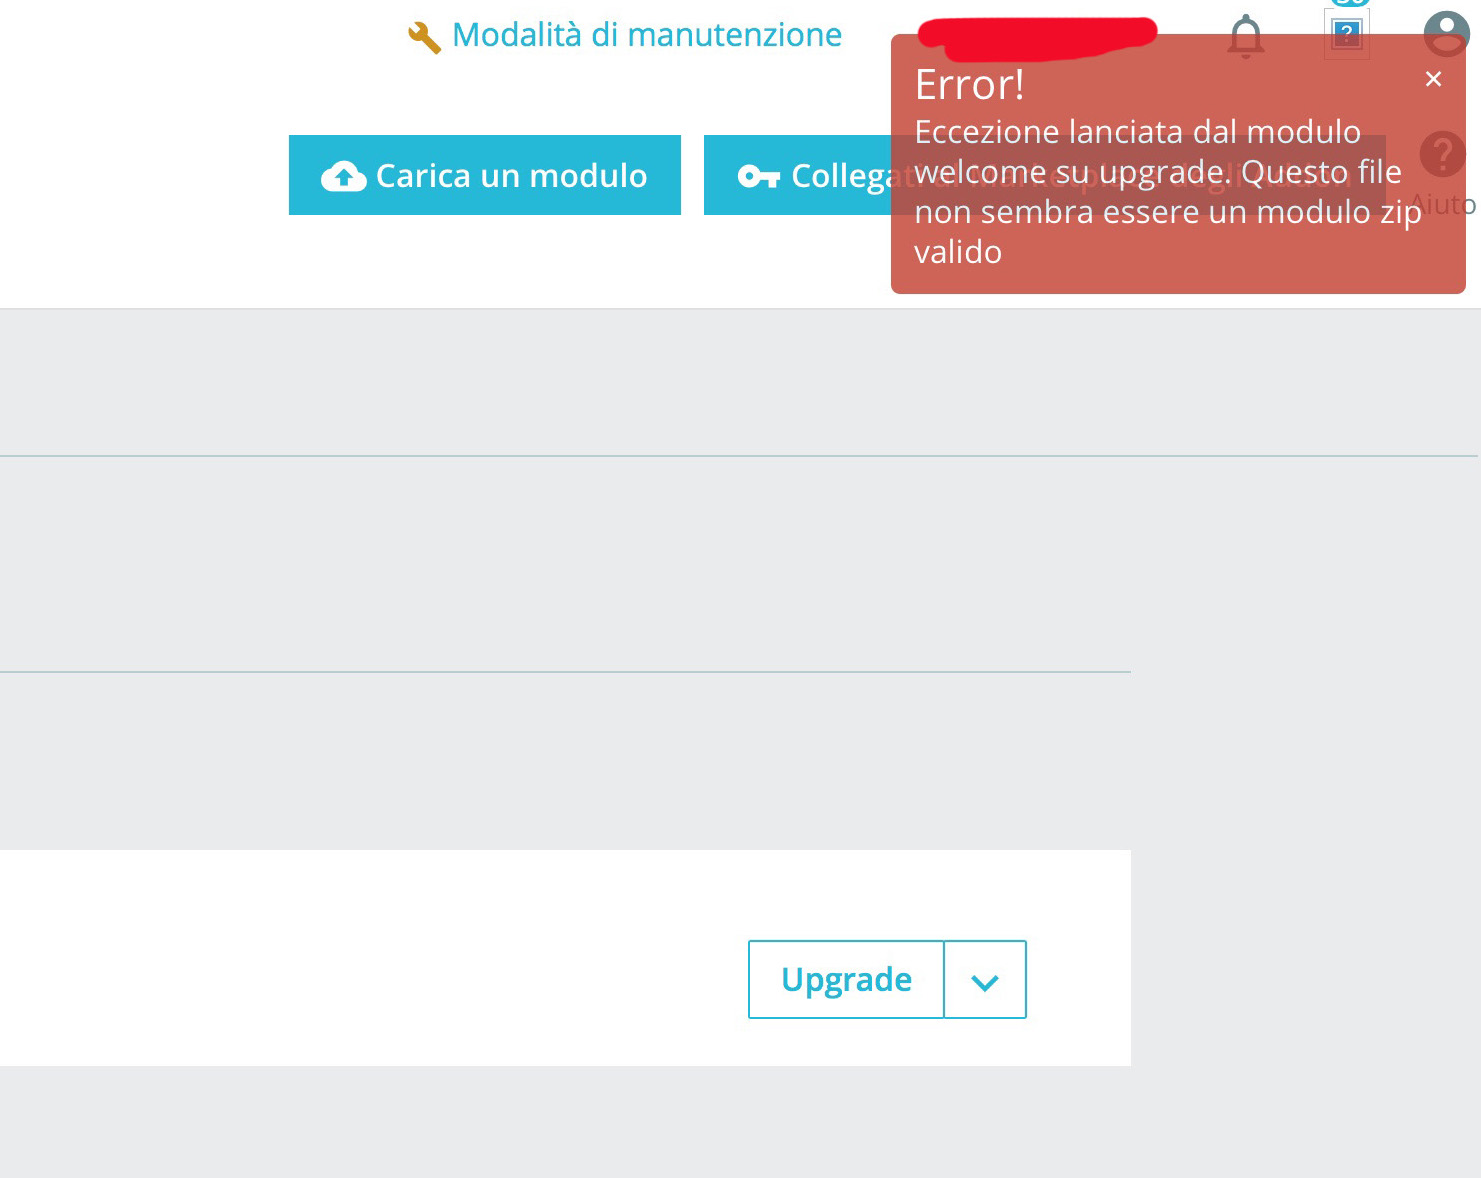This screenshot has height=1178, width=1481.
Task: Open the user profile avatar icon
Action: (x=1447, y=34)
